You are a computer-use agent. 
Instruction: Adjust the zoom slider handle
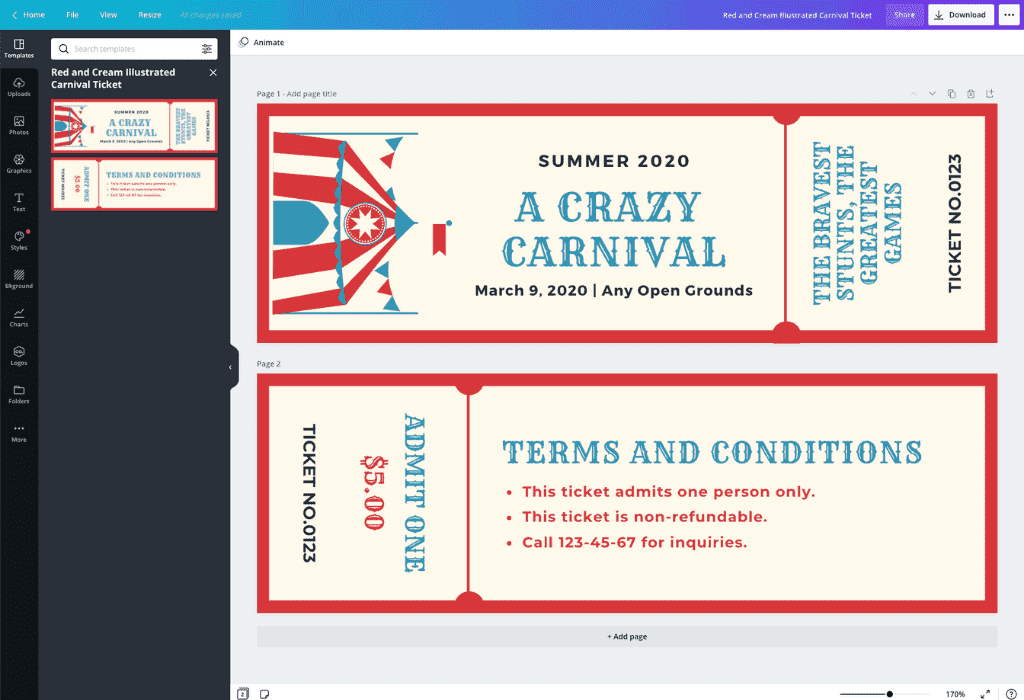coord(889,693)
